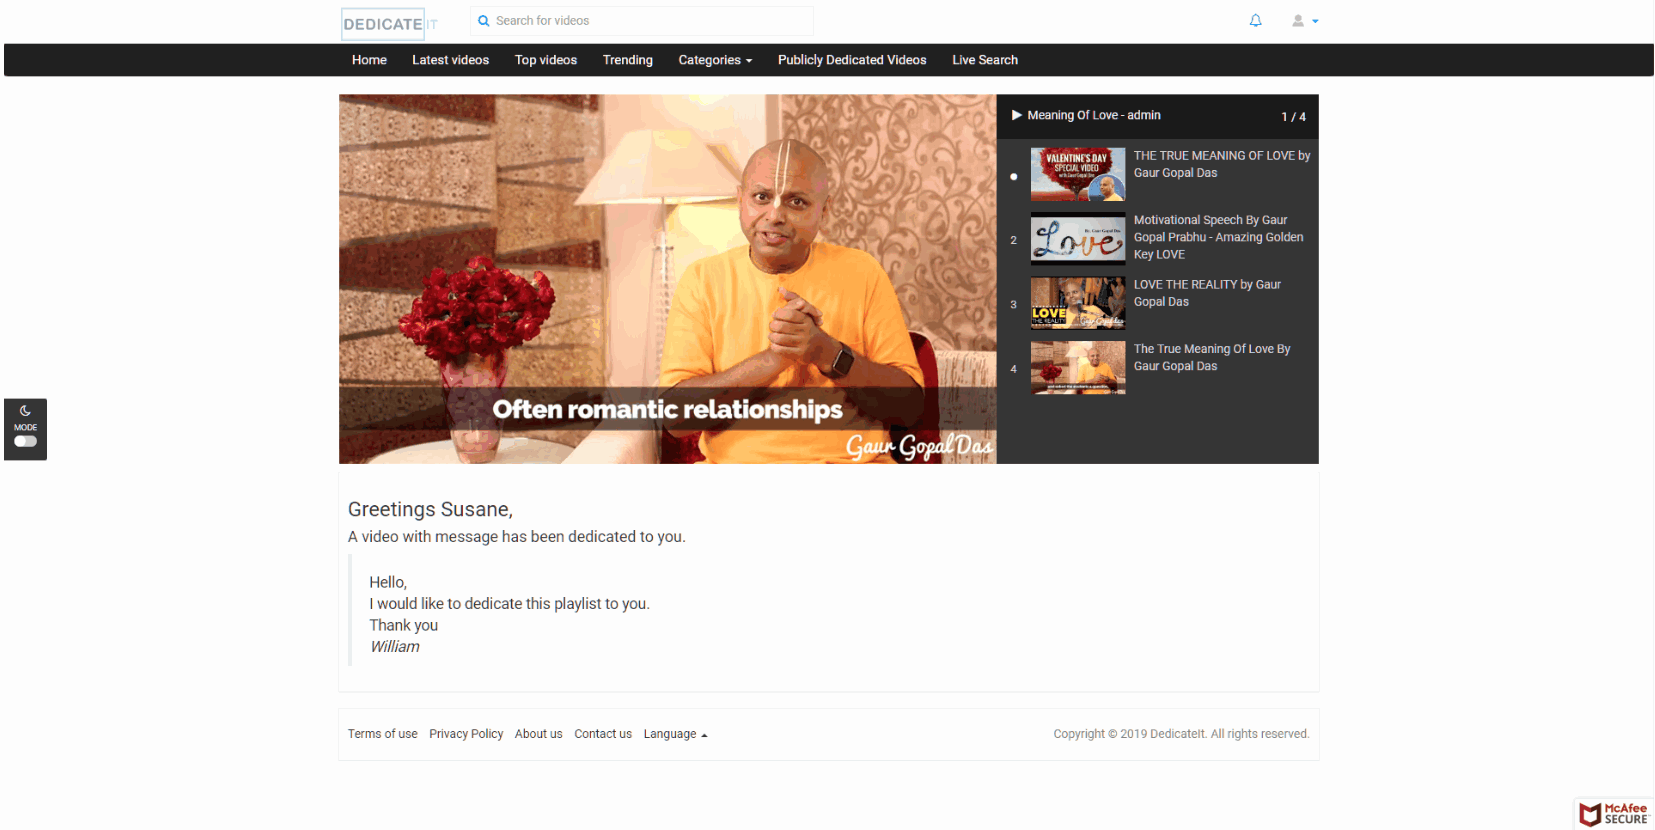The image size is (1655, 830).
Task: Click the search magnifier icon
Action: coord(484,21)
